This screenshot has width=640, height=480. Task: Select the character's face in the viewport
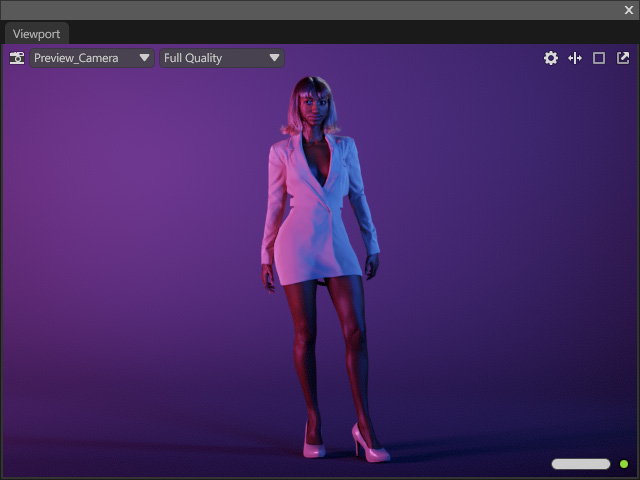pos(313,110)
